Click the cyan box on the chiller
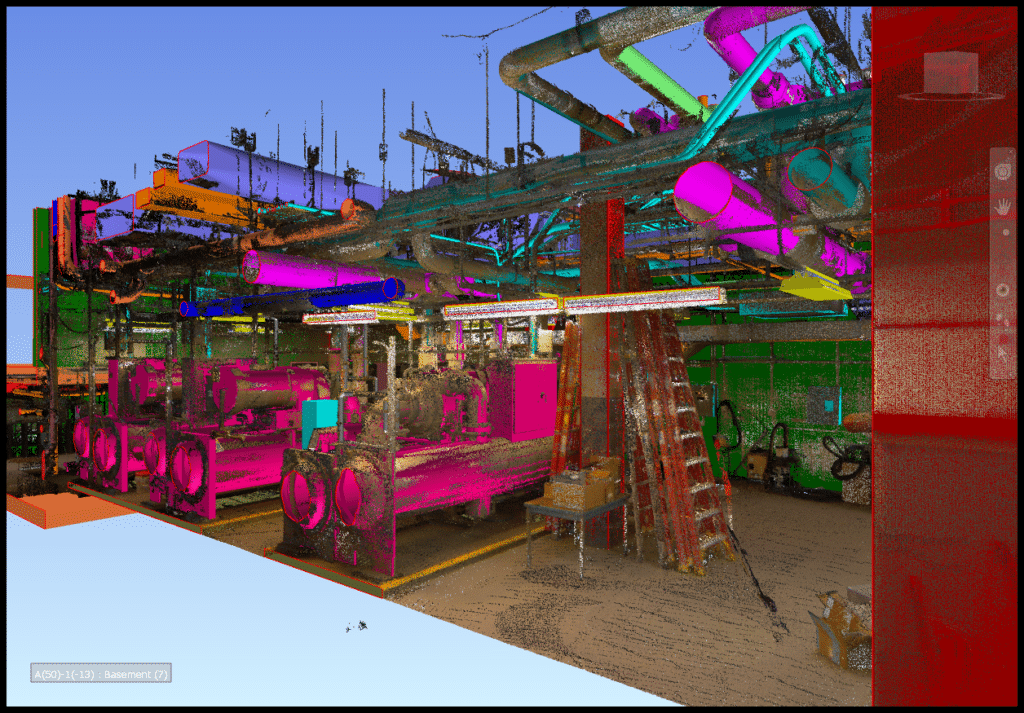The height and width of the screenshot is (713, 1024). (x=319, y=421)
